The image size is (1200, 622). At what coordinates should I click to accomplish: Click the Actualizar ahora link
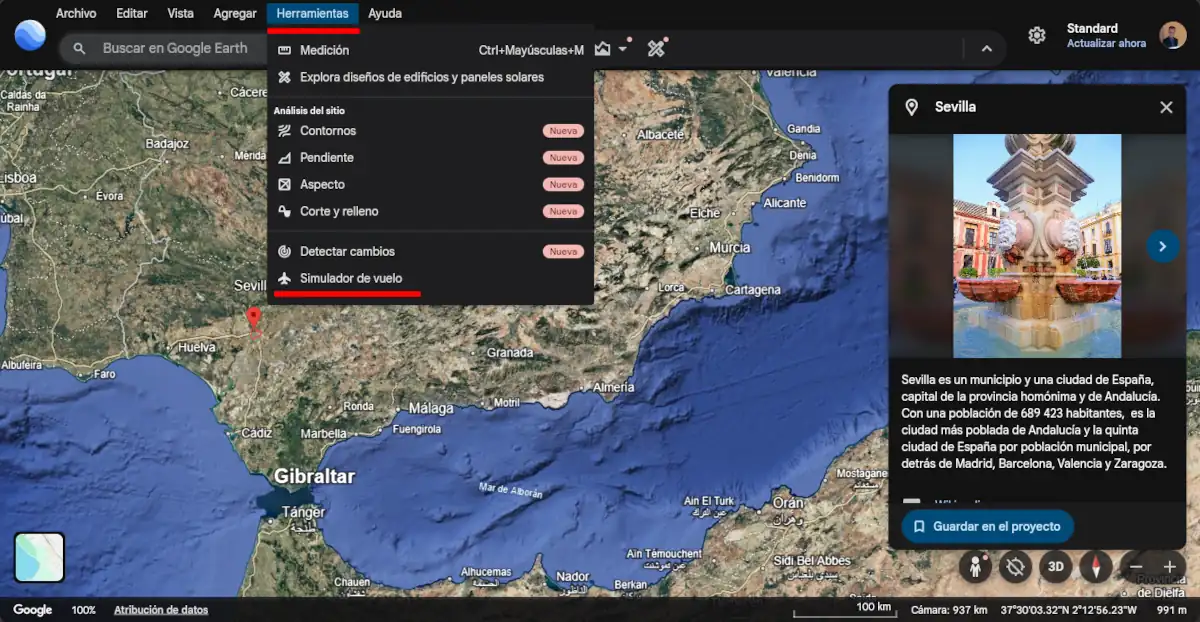[x=1106, y=44]
